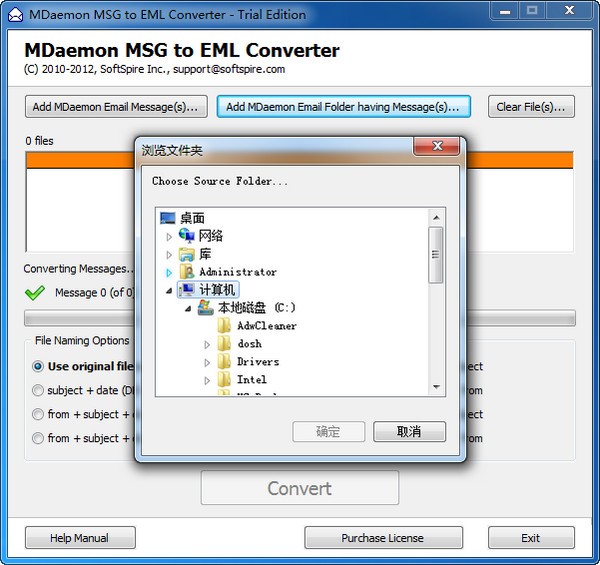Click the AdwCleaner folder icon
600x565 pixels.
click(x=224, y=326)
